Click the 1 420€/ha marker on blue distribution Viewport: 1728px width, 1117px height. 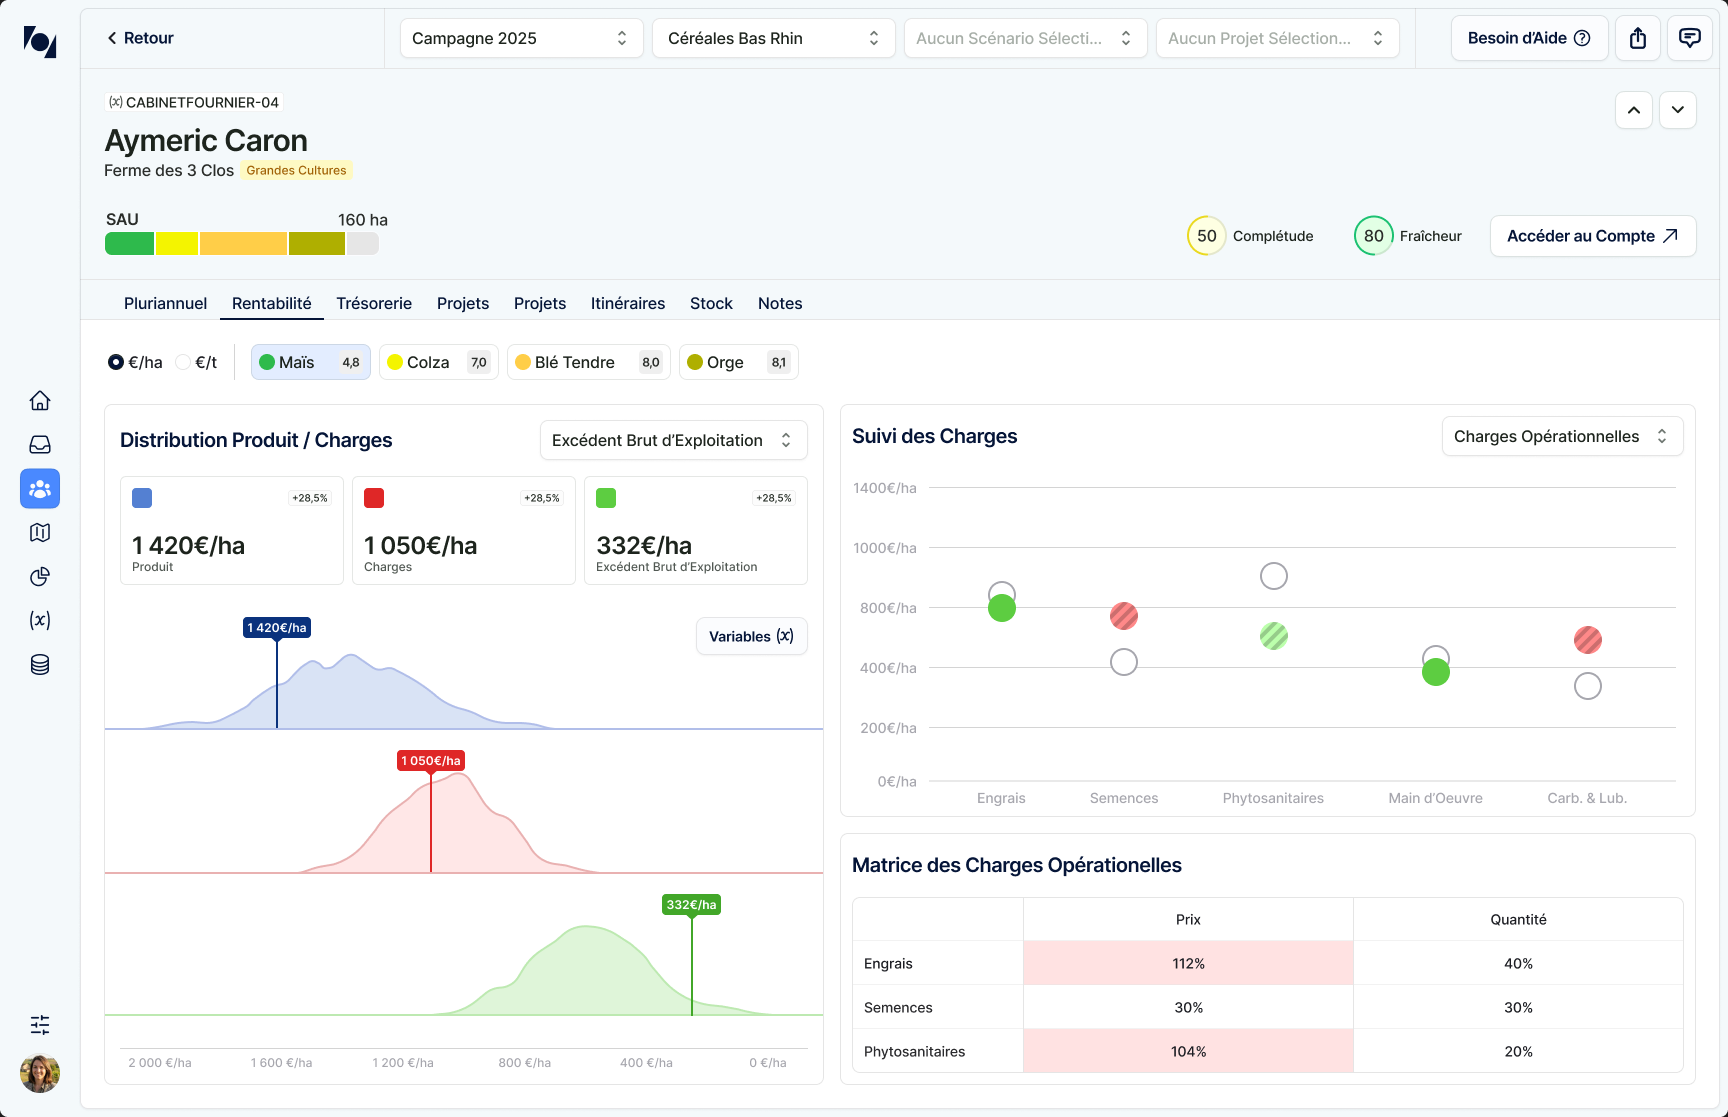click(x=277, y=627)
